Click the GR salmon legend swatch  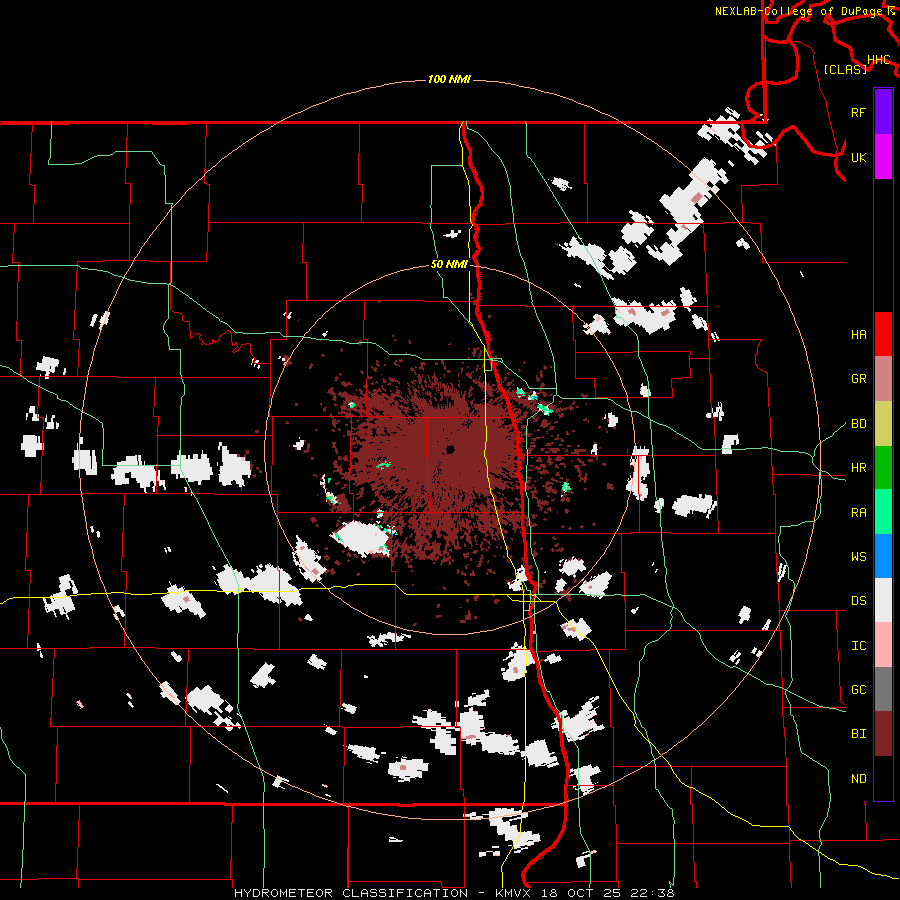[883, 378]
